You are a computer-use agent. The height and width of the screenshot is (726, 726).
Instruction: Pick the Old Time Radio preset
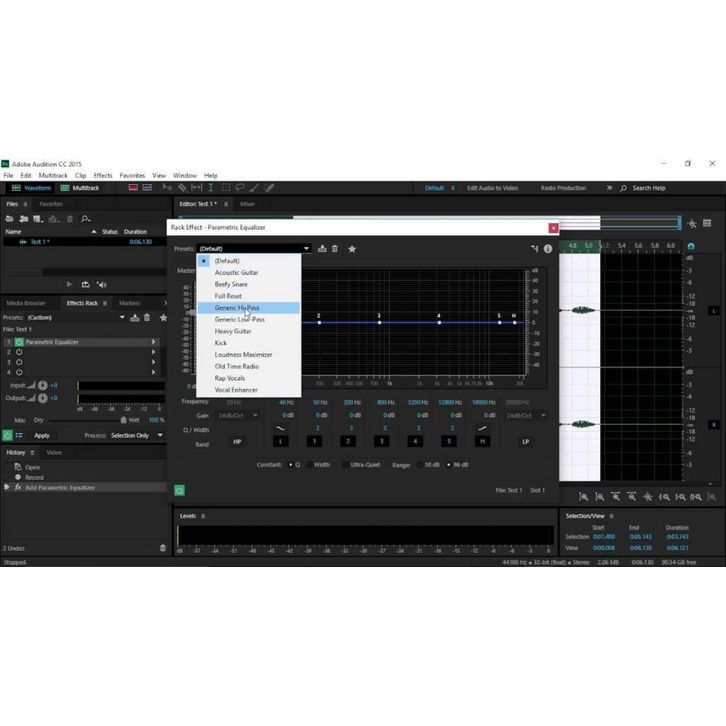click(x=236, y=366)
